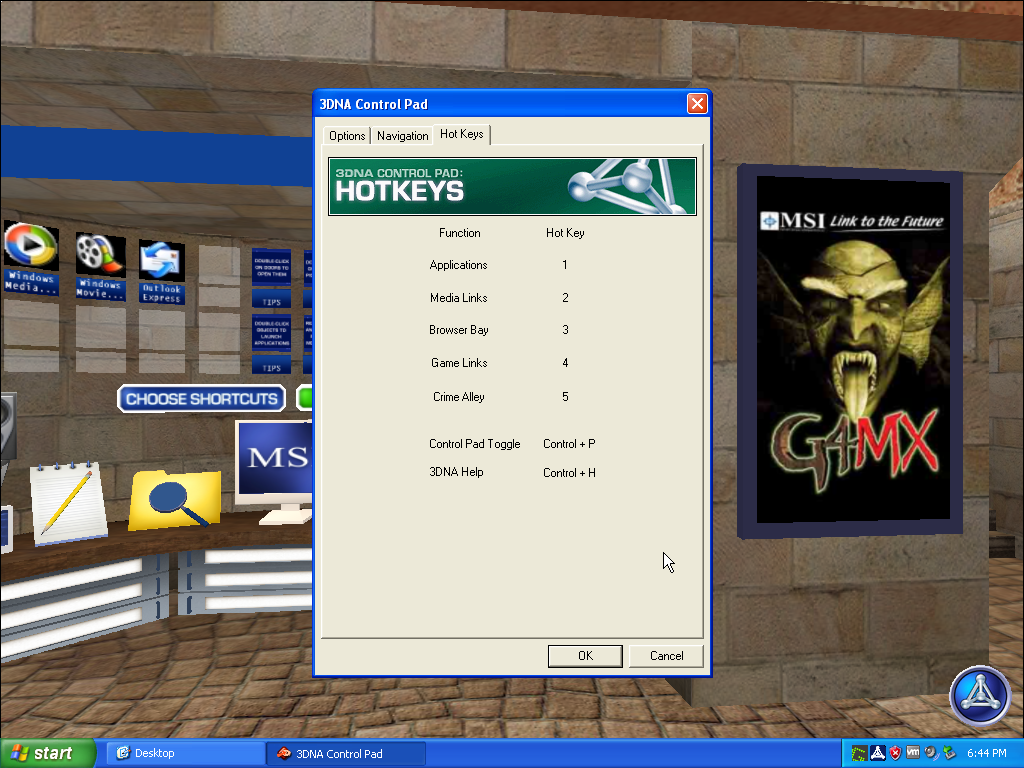
Task: Open the Start menu
Action: coord(47,753)
